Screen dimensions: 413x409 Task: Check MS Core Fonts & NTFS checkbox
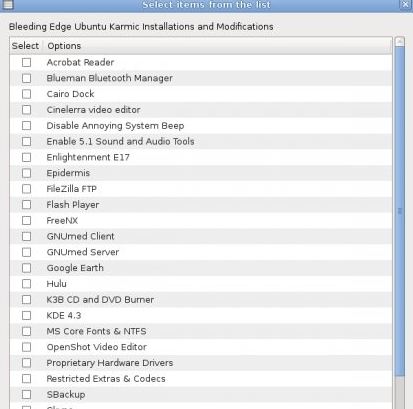tap(26, 331)
